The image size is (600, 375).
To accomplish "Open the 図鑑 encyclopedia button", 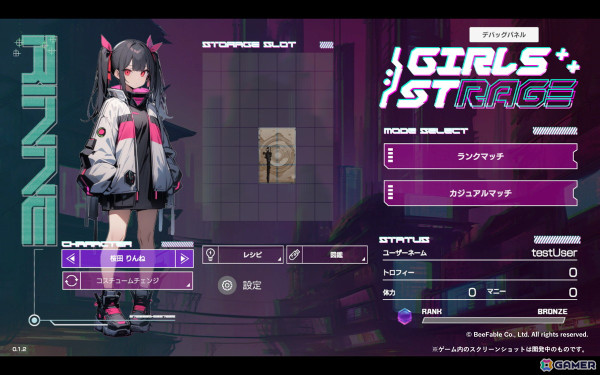I will coord(327,255).
